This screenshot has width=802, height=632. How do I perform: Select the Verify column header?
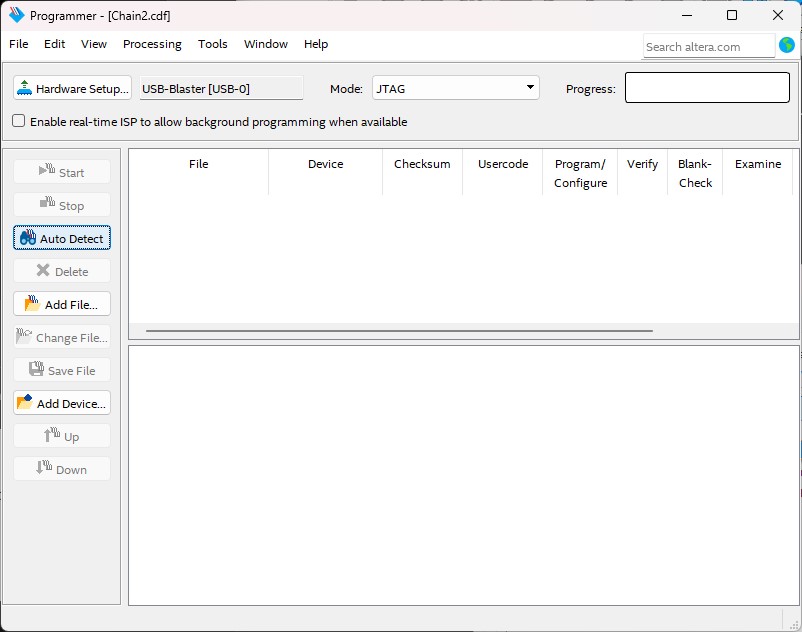642,172
